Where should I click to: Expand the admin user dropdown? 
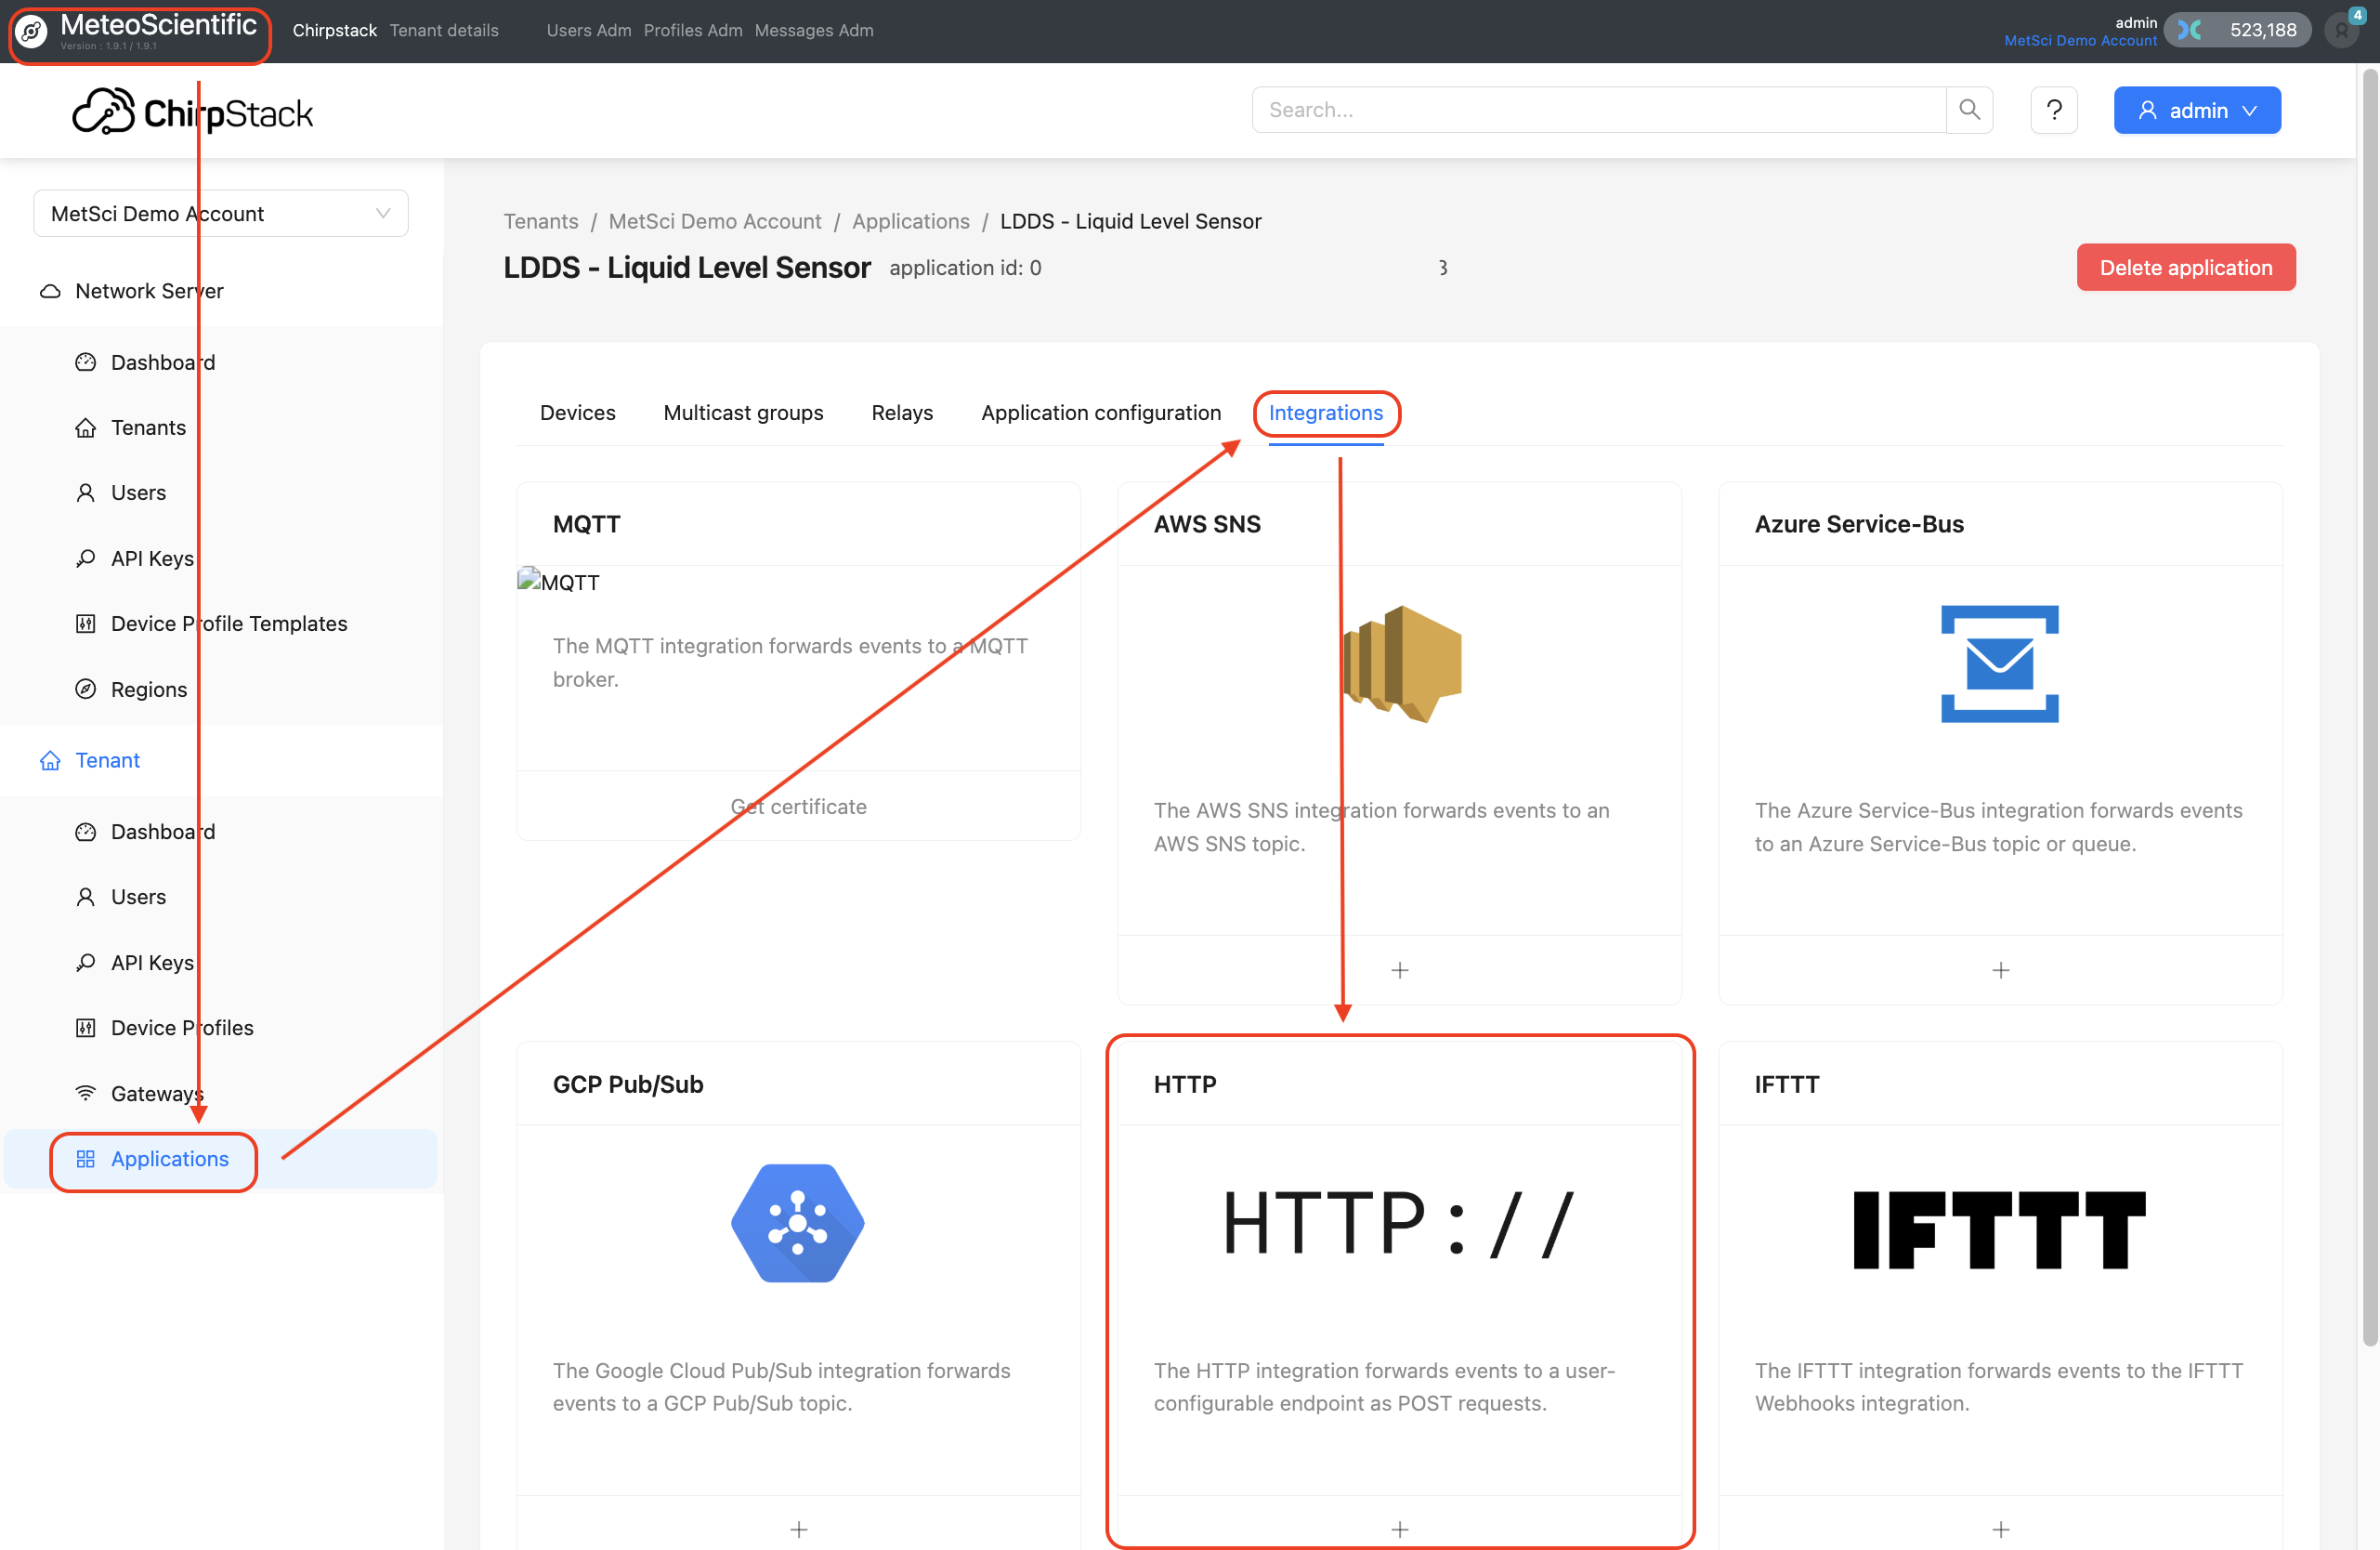click(x=2197, y=110)
